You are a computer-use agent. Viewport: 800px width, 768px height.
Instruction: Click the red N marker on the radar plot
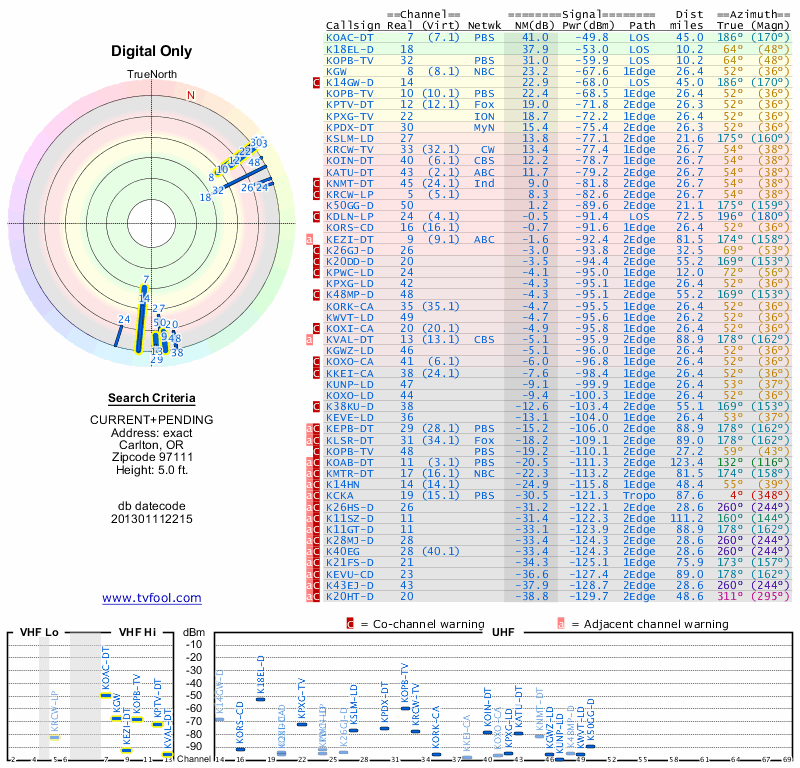(191, 95)
